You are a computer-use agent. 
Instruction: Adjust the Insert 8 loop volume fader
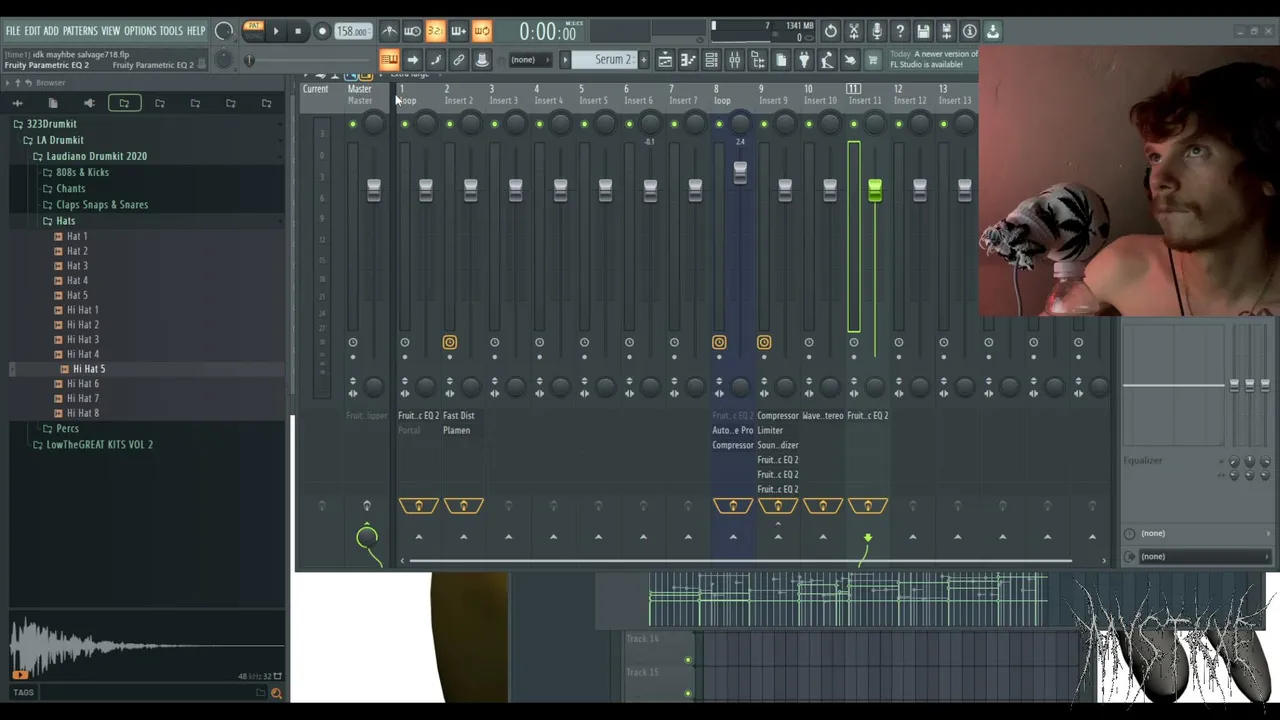(x=740, y=173)
